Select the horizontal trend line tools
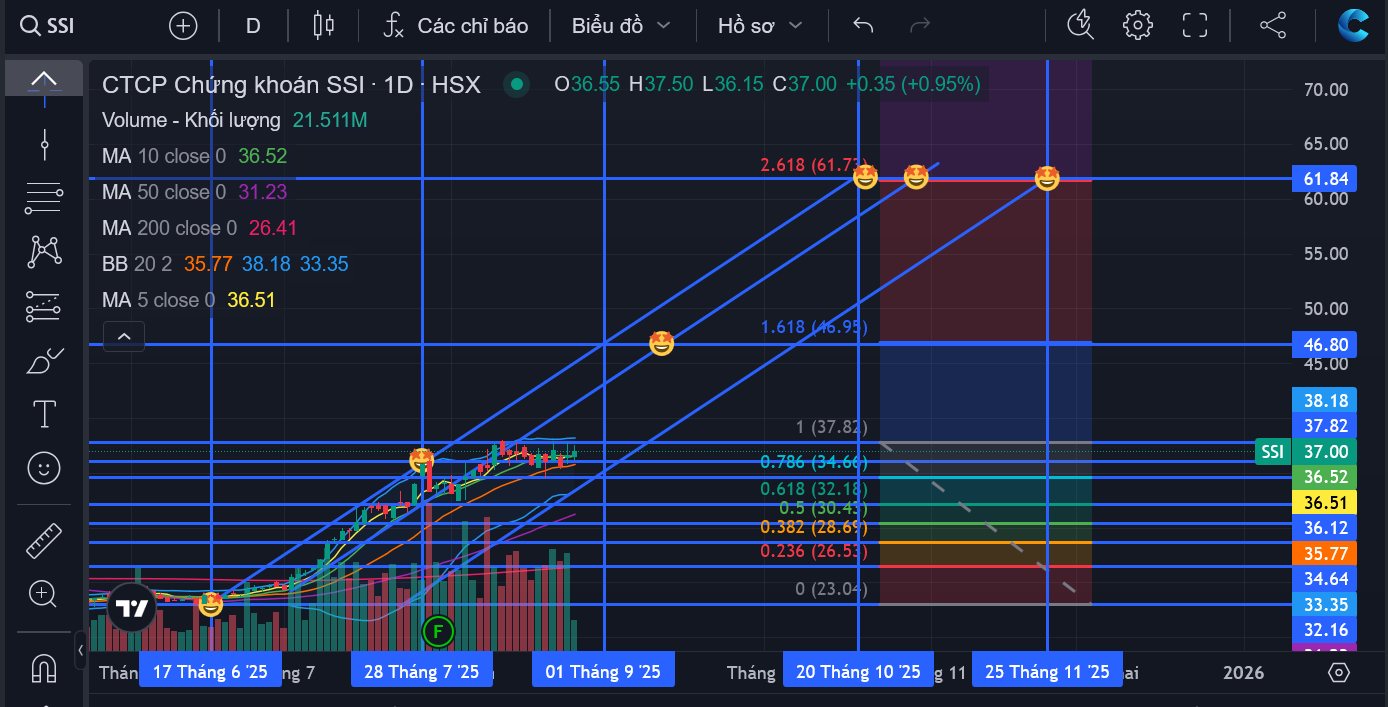This screenshot has width=1388, height=707. point(44,198)
